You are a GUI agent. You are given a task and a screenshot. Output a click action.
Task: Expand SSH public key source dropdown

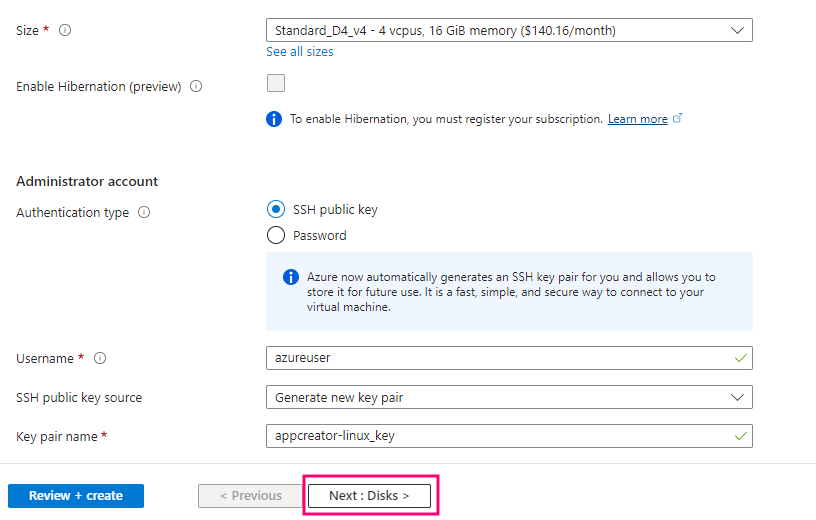coord(509,397)
